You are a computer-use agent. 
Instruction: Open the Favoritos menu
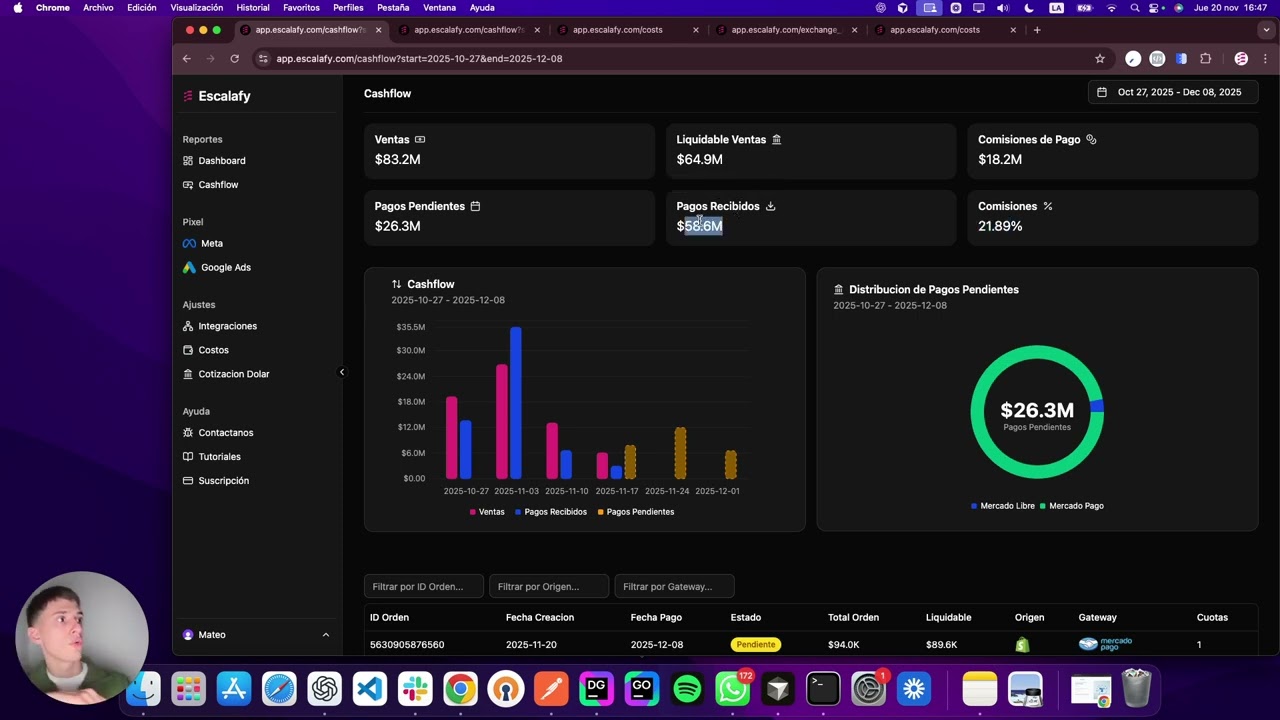301,7
